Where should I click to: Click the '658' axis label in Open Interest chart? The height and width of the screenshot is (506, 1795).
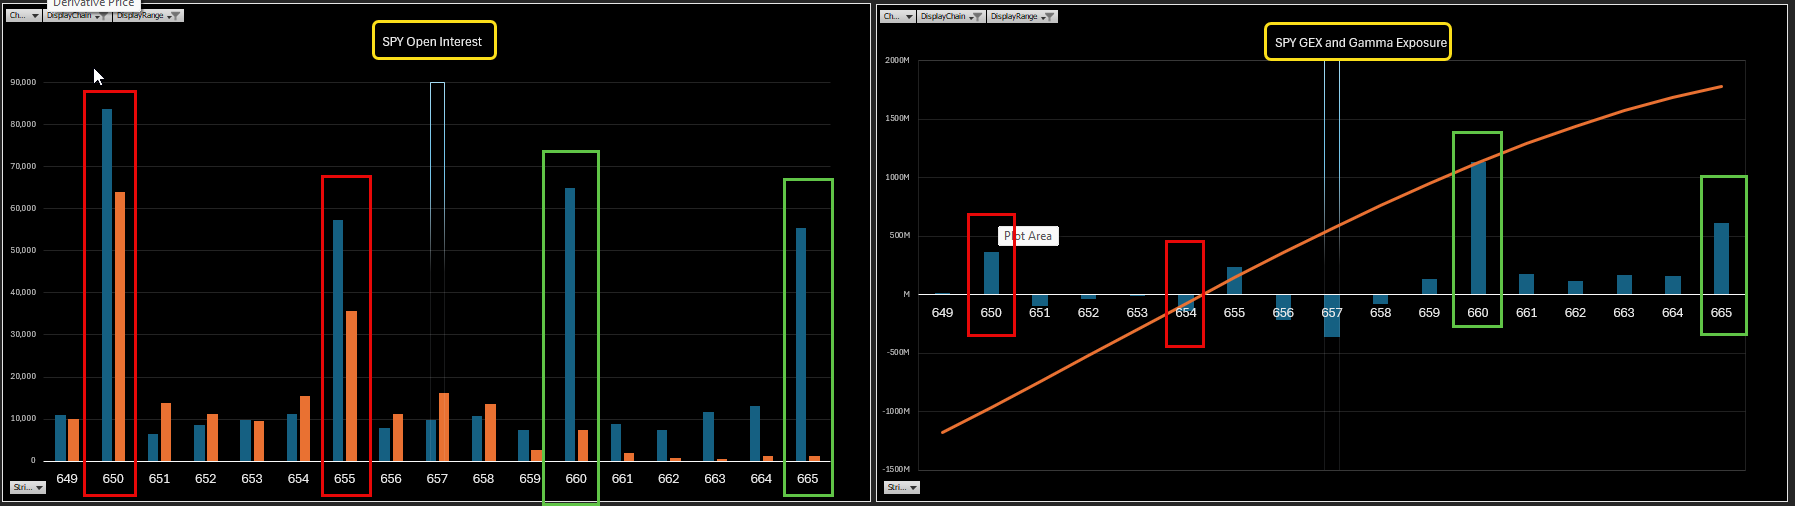pyautogui.click(x=483, y=479)
